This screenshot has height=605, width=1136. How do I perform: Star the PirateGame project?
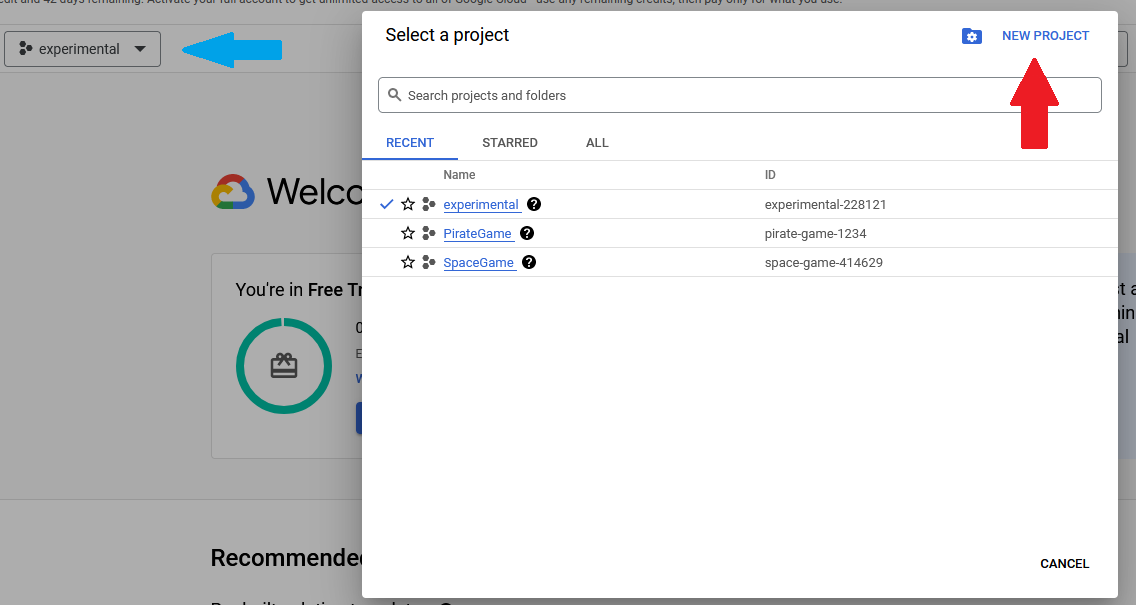pyautogui.click(x=407, y=233)
